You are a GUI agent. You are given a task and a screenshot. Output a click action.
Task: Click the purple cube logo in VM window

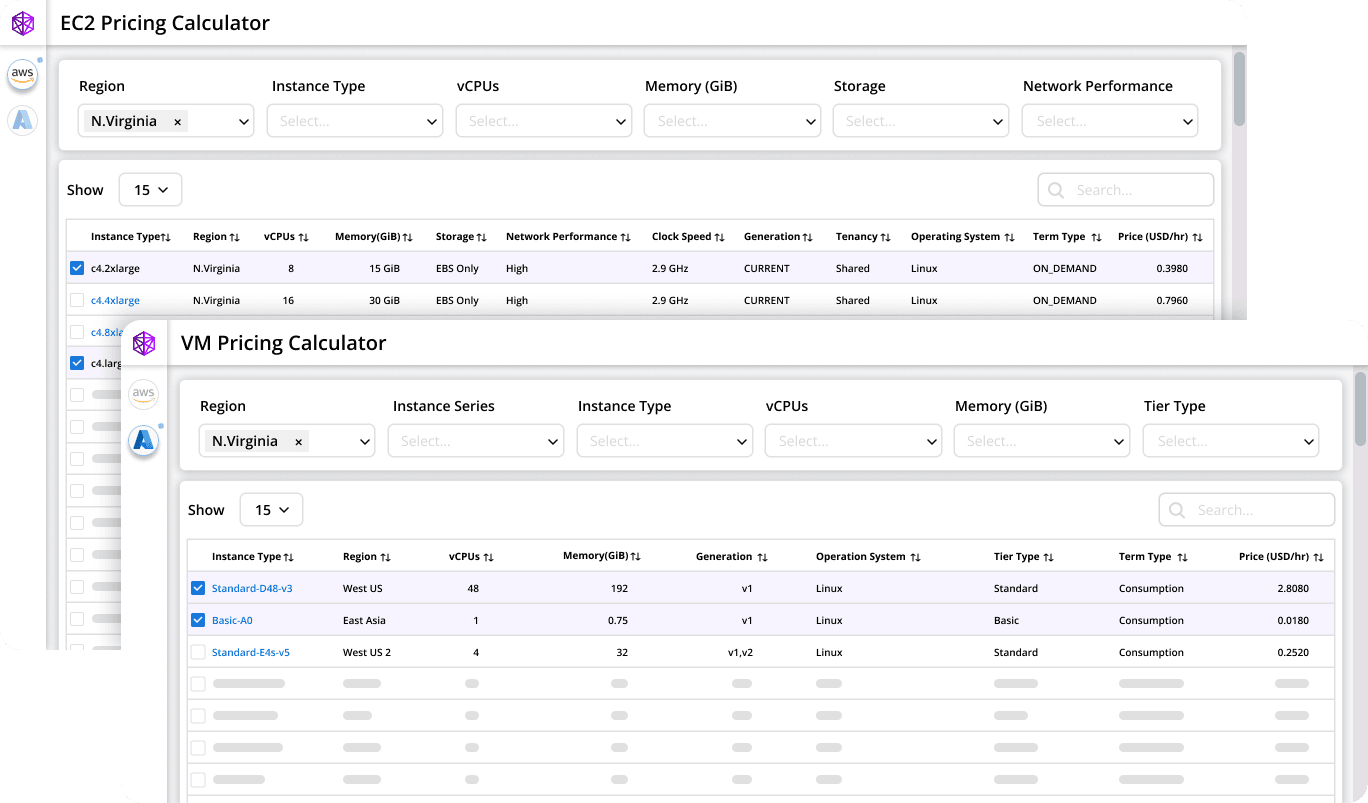point(144,343)
